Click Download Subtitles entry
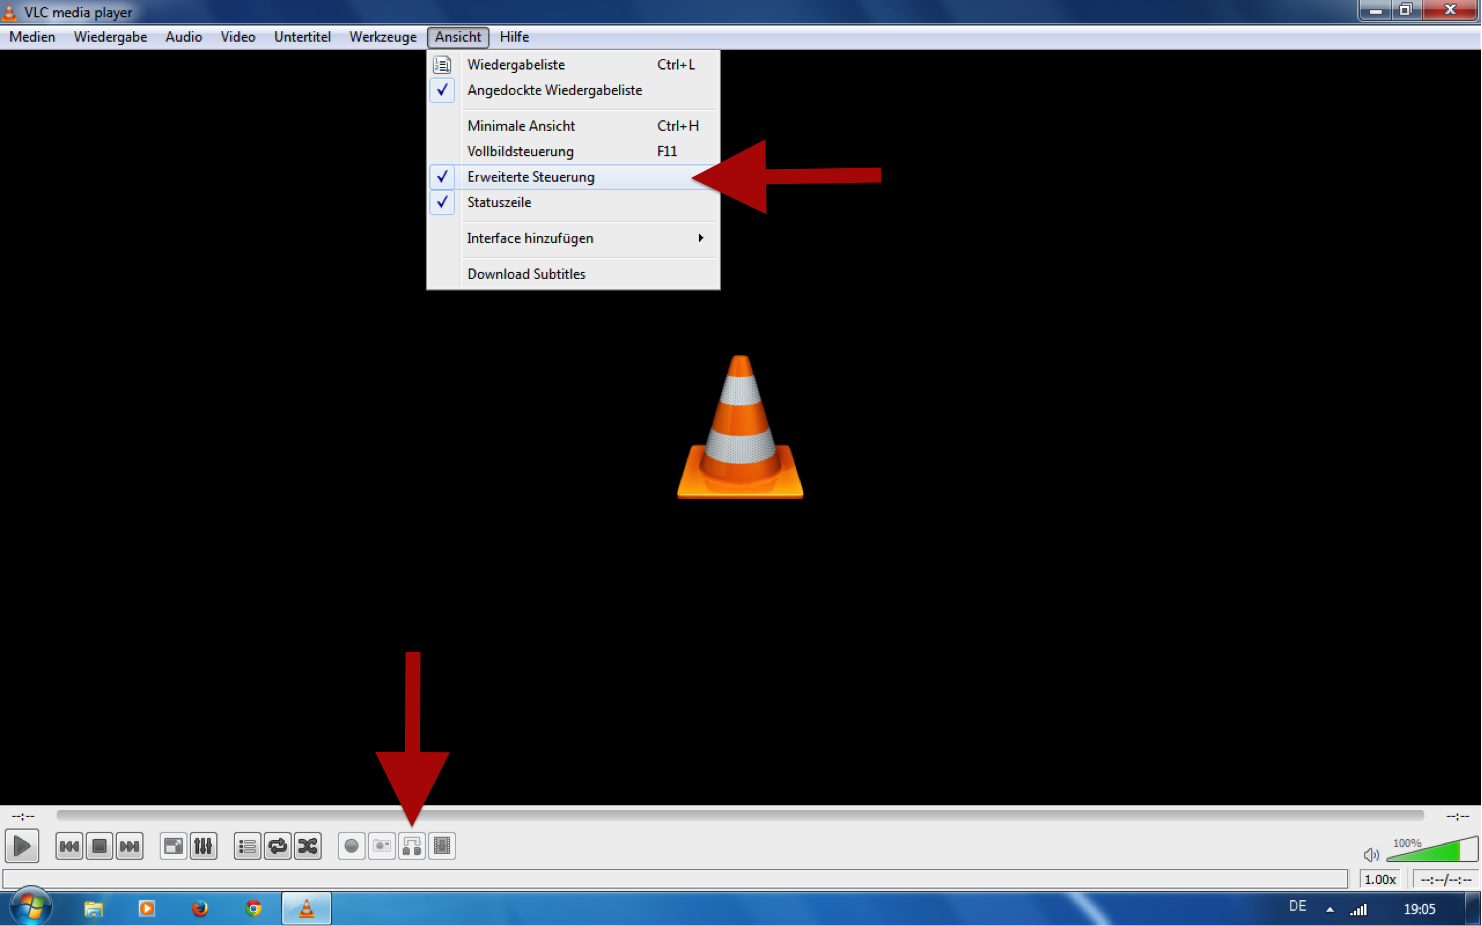1482x926 pixels. point(573,274)
